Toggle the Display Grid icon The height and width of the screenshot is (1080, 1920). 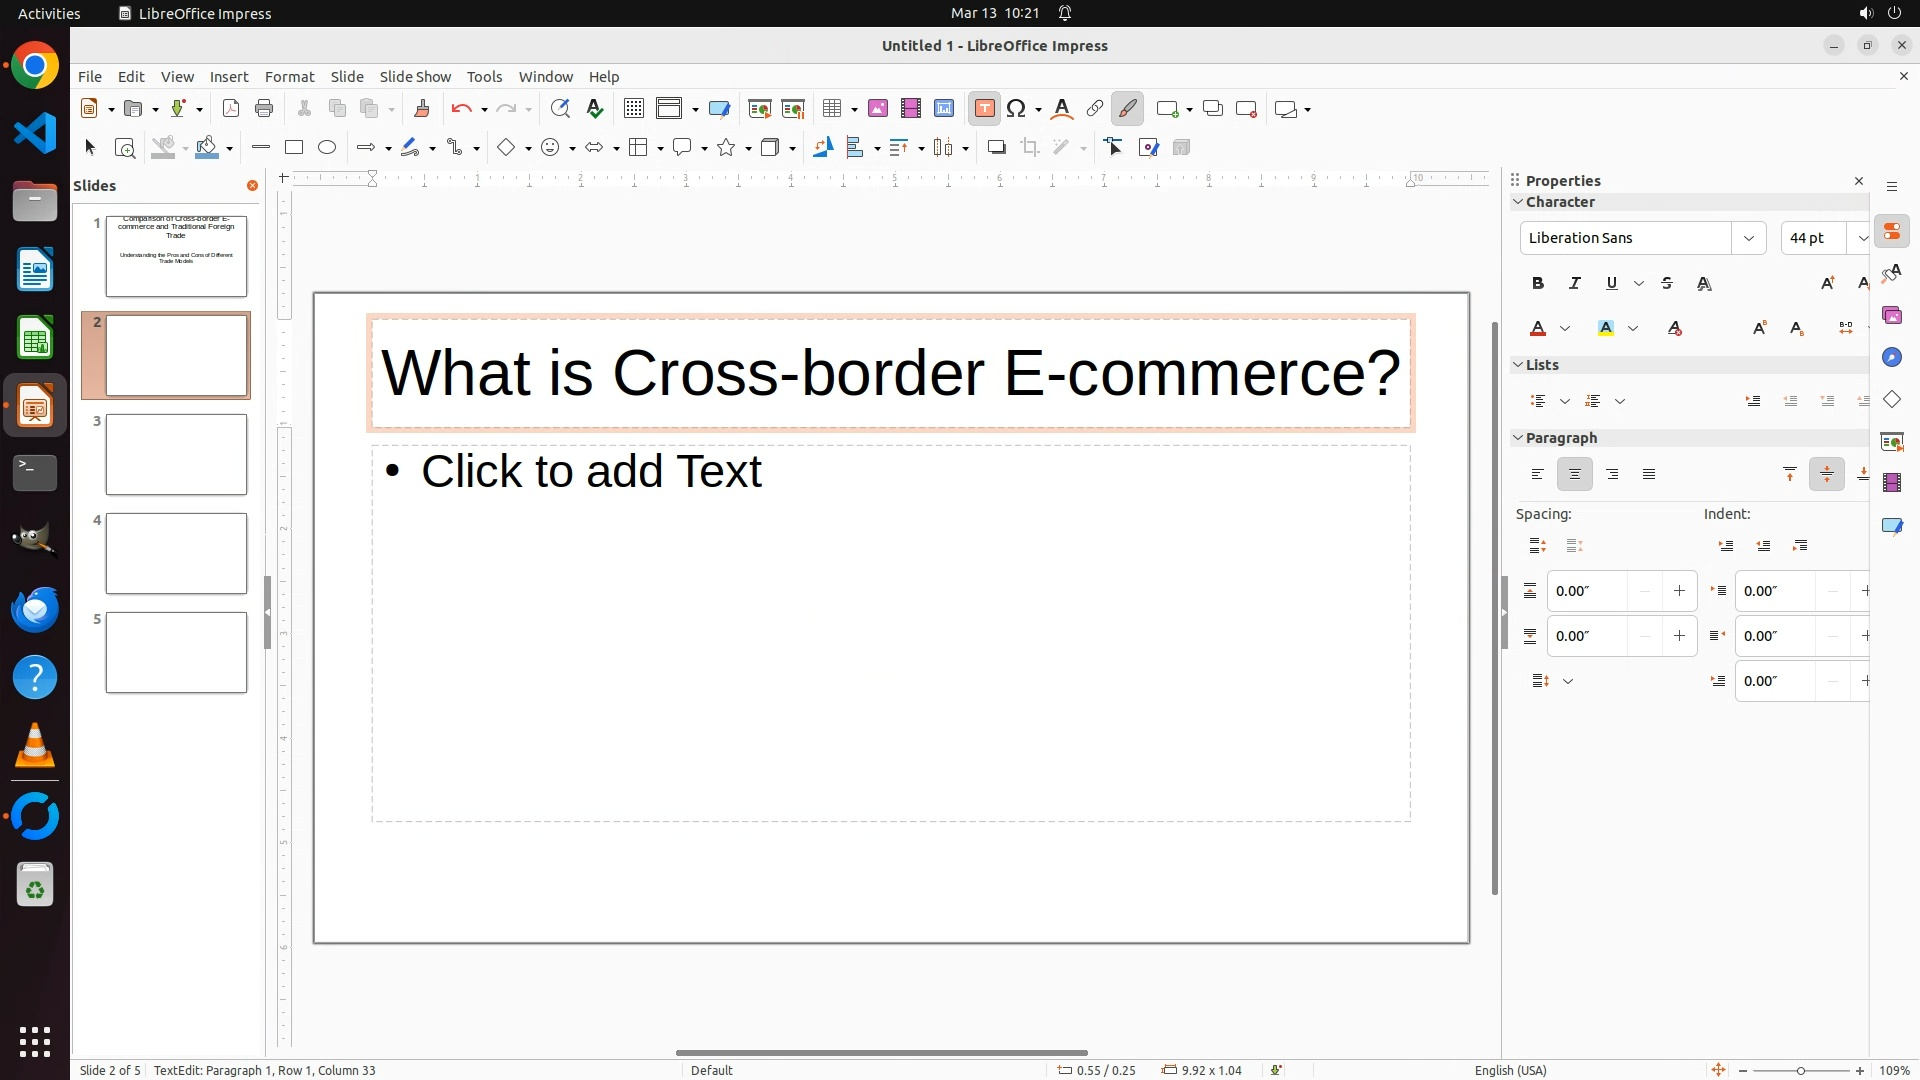634,109
